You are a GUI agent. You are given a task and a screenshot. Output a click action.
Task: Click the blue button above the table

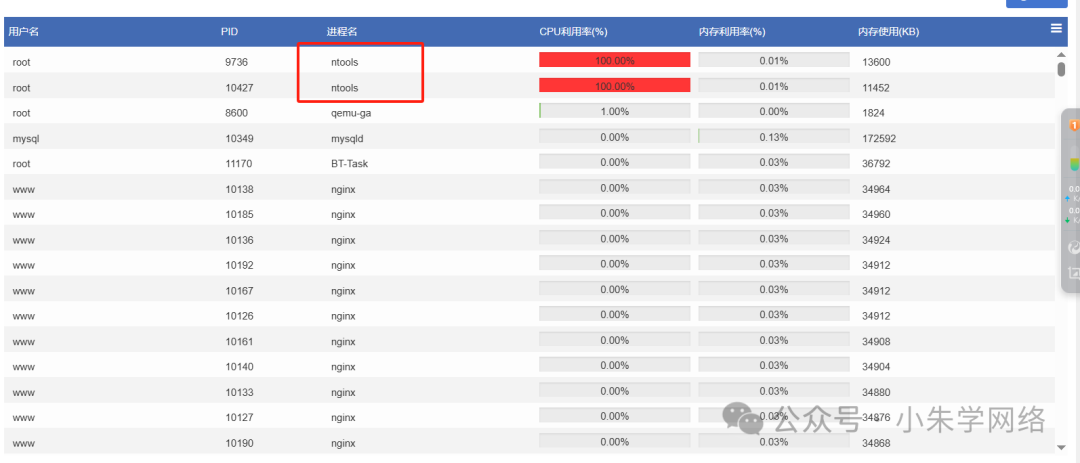point(1037,3)
